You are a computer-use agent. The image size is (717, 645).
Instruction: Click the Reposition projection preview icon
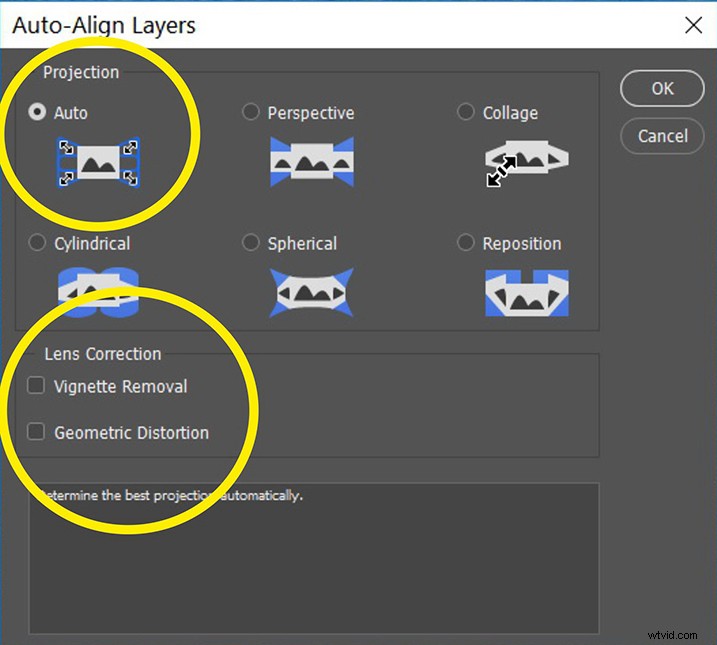click(x=527, y=293)
